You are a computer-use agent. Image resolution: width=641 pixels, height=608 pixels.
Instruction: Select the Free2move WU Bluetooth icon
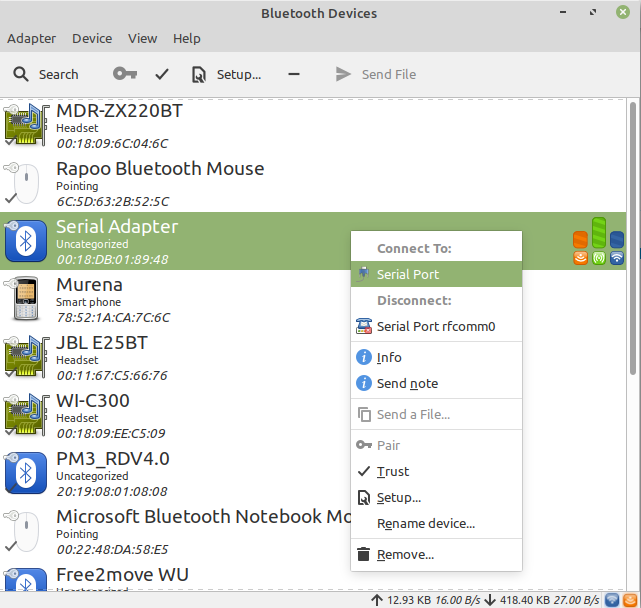point(25,579)
